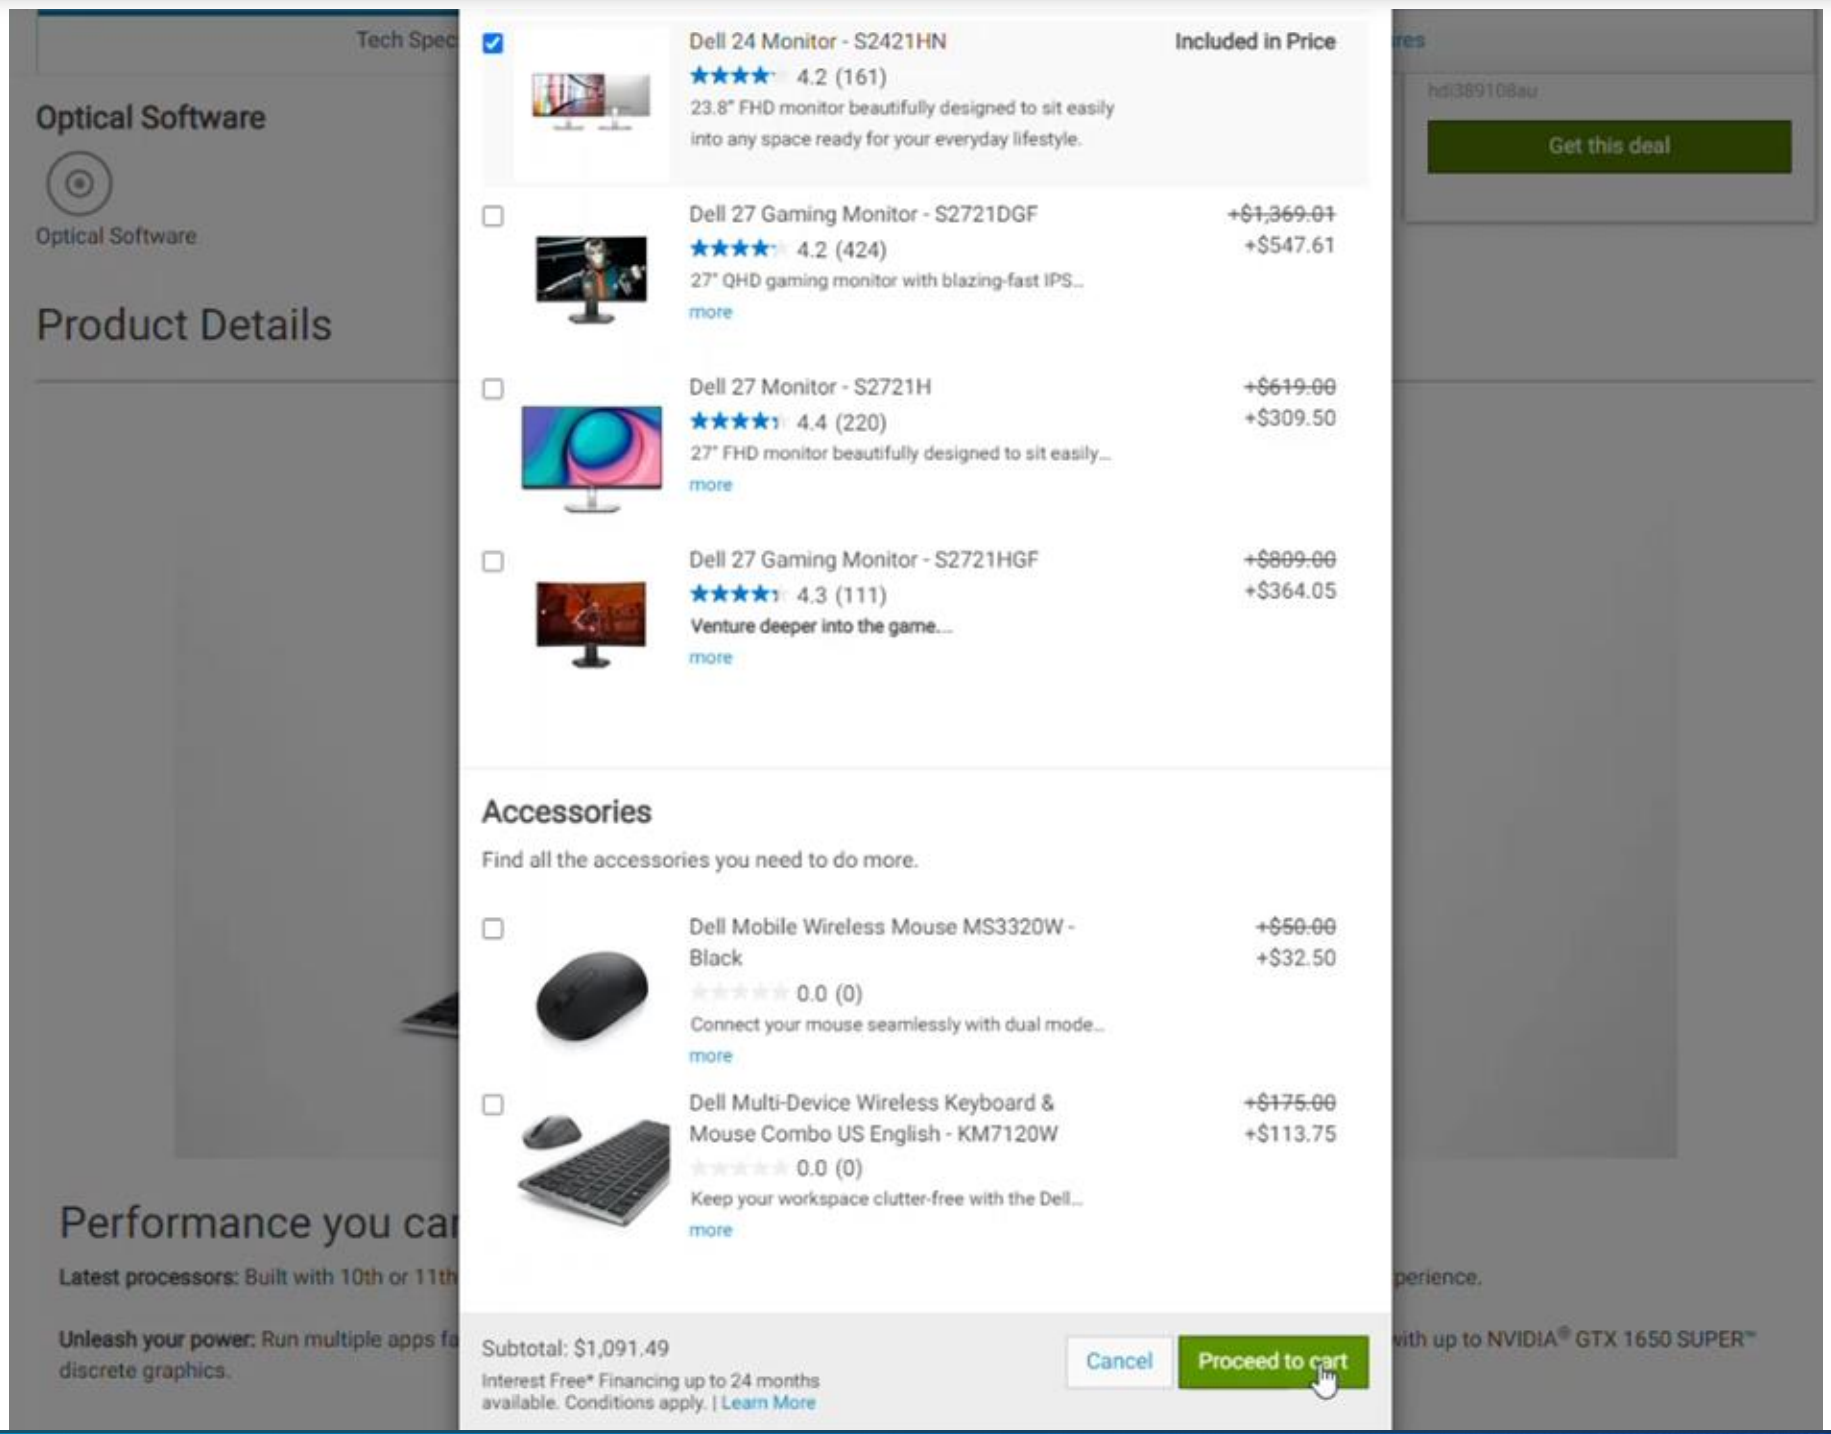Check the Dell 27 Gaming Monitor S2721DGF checkbox

(493, 216)
